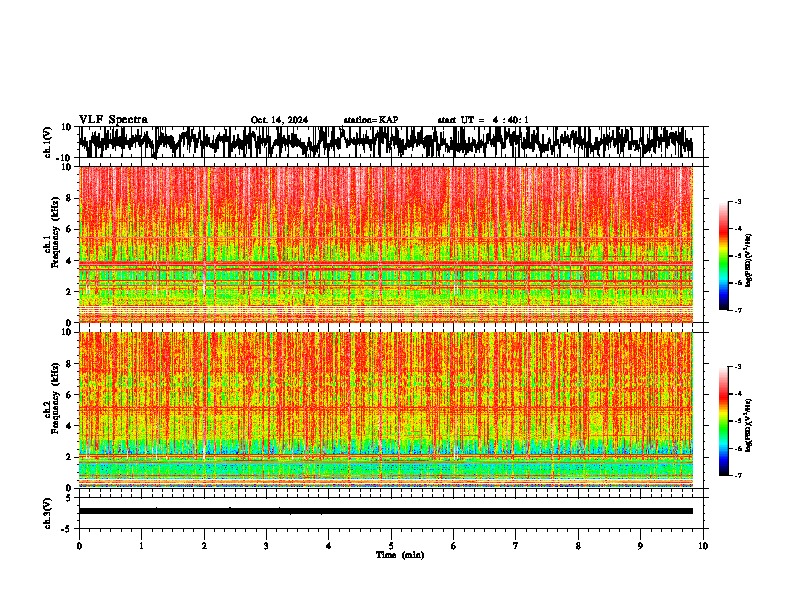The image size is (792, 612).
Task: Click the ch.1(V) axis label
Action: [48, 142]
